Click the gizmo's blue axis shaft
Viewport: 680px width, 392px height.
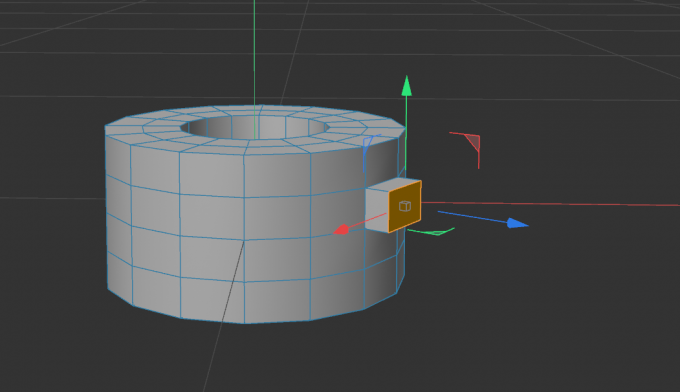coord(472,216)
